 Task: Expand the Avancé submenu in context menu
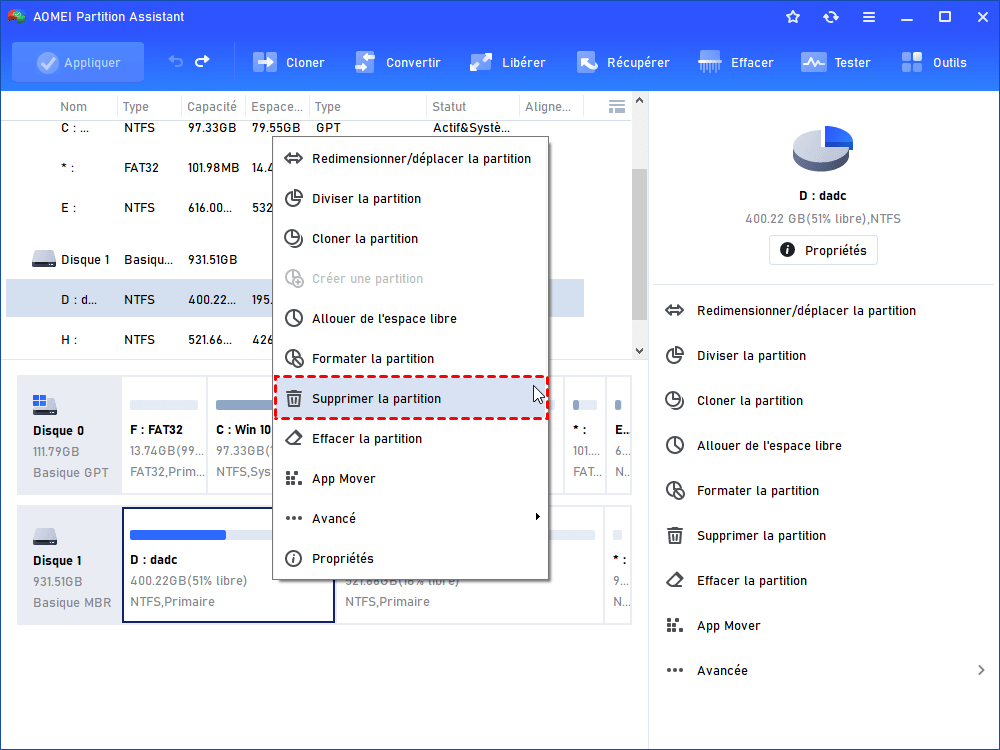coord(411,518)
